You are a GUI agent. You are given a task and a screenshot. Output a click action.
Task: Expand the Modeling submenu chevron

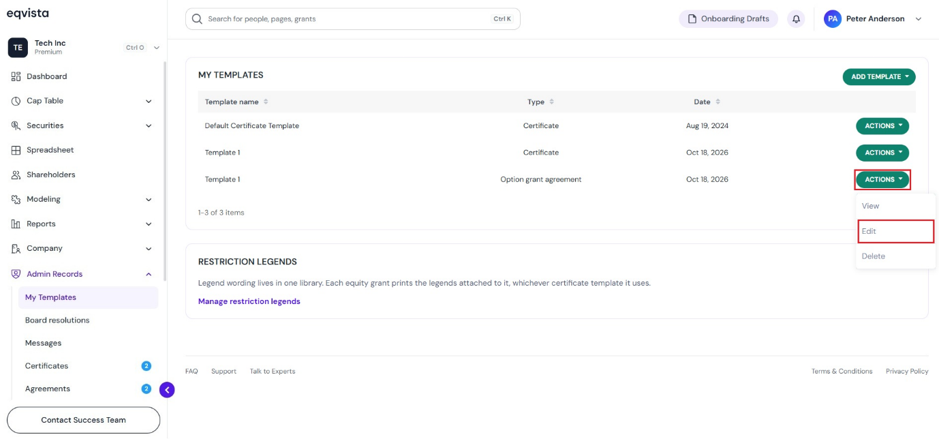pyautogui.click(x=149, y=199)
